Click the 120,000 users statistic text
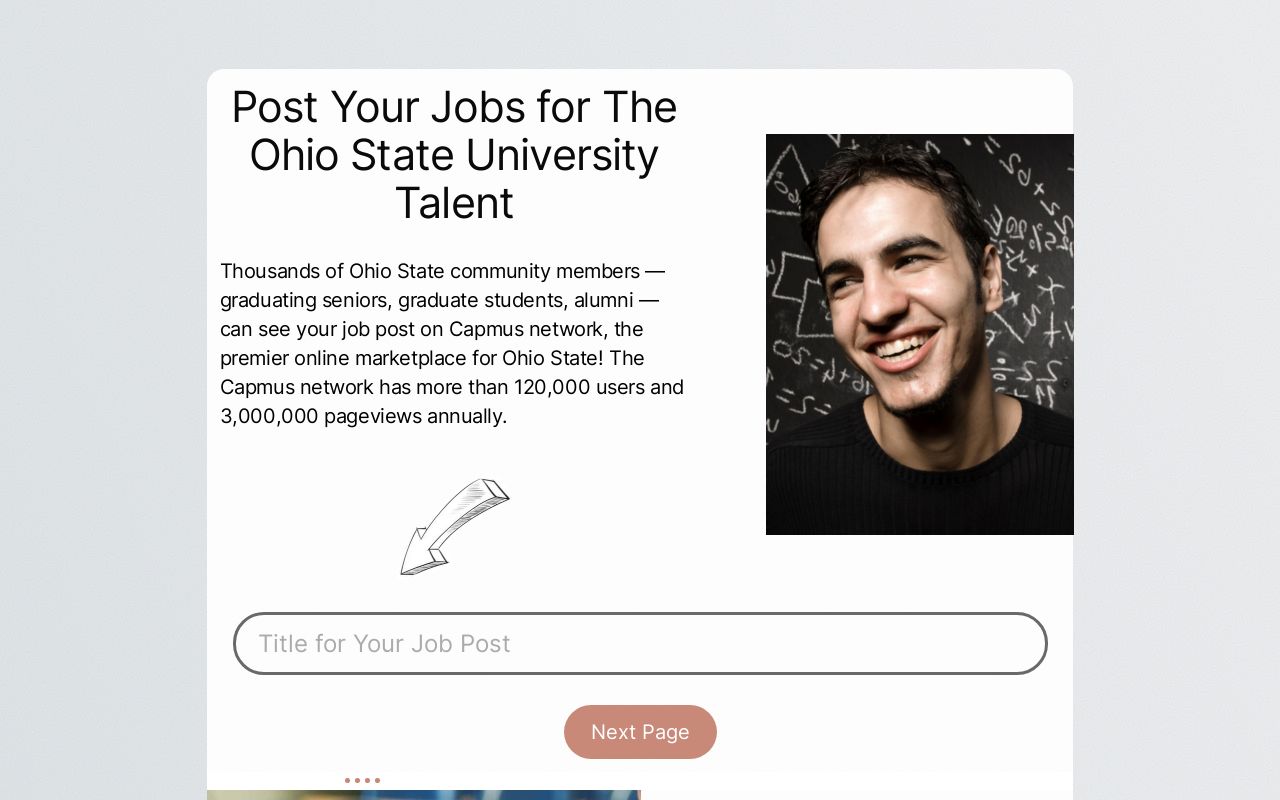This screenshot has width=1280, height=800. point(551,387)
